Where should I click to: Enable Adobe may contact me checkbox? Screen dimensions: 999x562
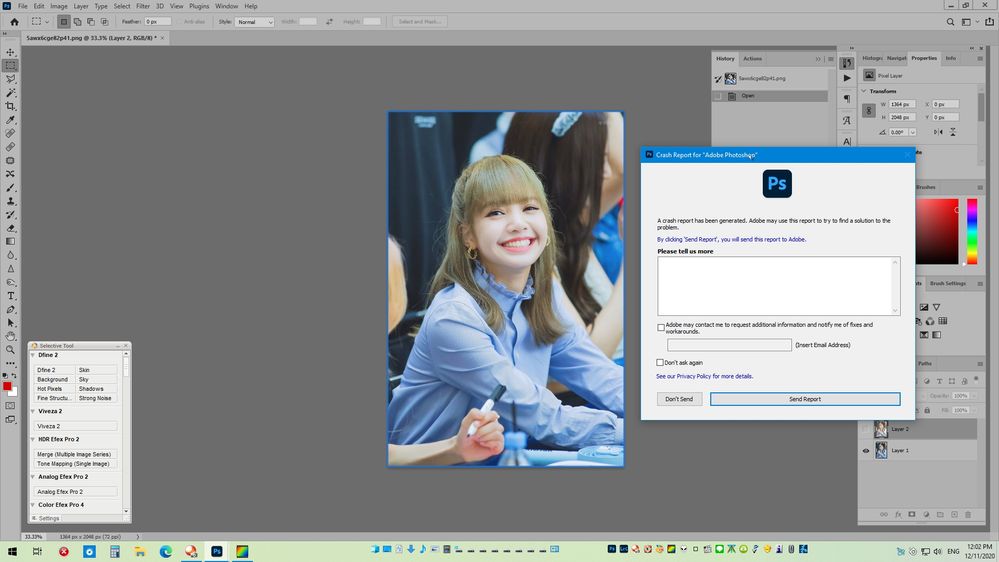click(x=661, y=327)
